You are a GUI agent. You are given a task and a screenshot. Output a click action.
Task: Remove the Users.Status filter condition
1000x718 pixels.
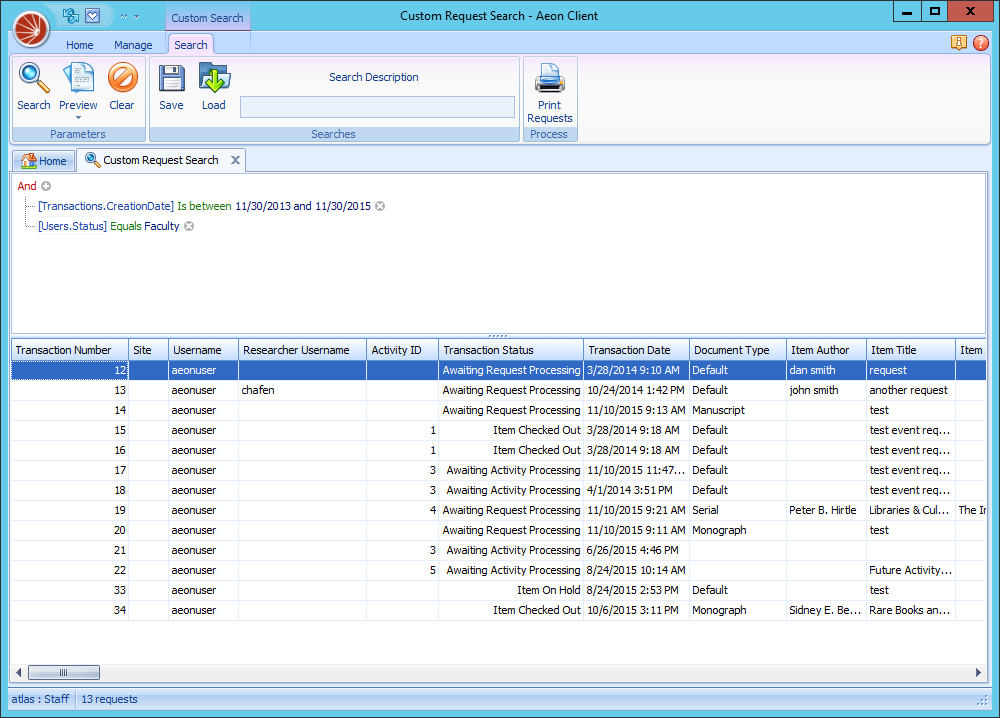[x=188, y=226]
